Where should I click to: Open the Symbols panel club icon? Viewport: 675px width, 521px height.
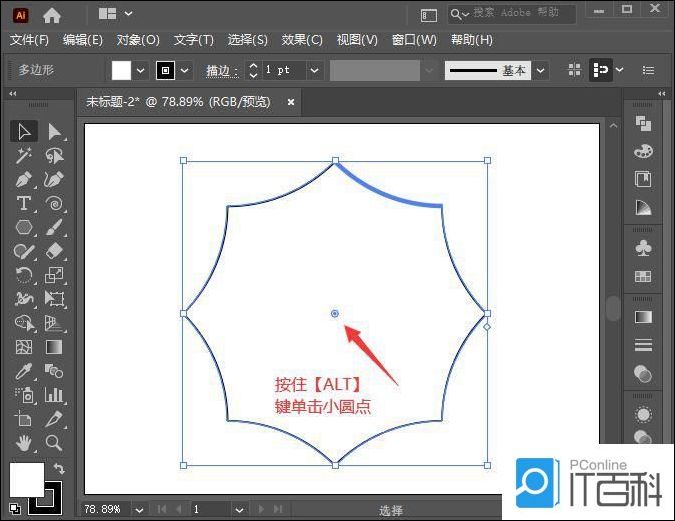coord(643,247)
